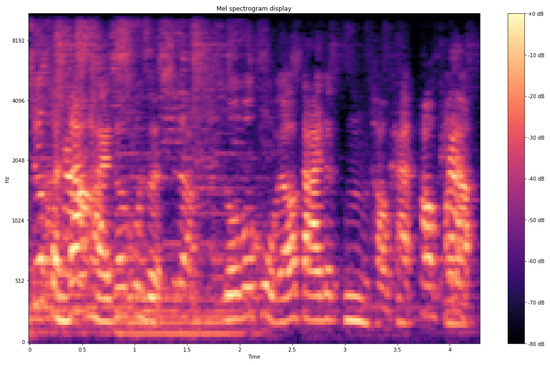Image resolution: width=550 pixels, height=365 pixels.
Task: Click the '-80 dB' colorbar label
Action: pos(536,344)
